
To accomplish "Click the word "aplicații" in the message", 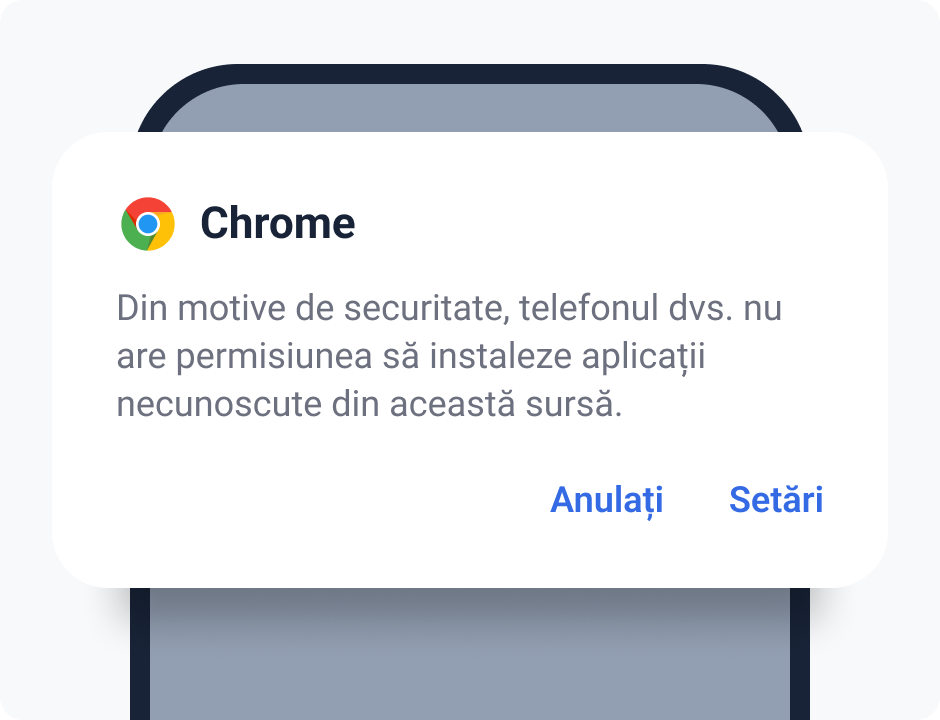I will pos(643,357).
